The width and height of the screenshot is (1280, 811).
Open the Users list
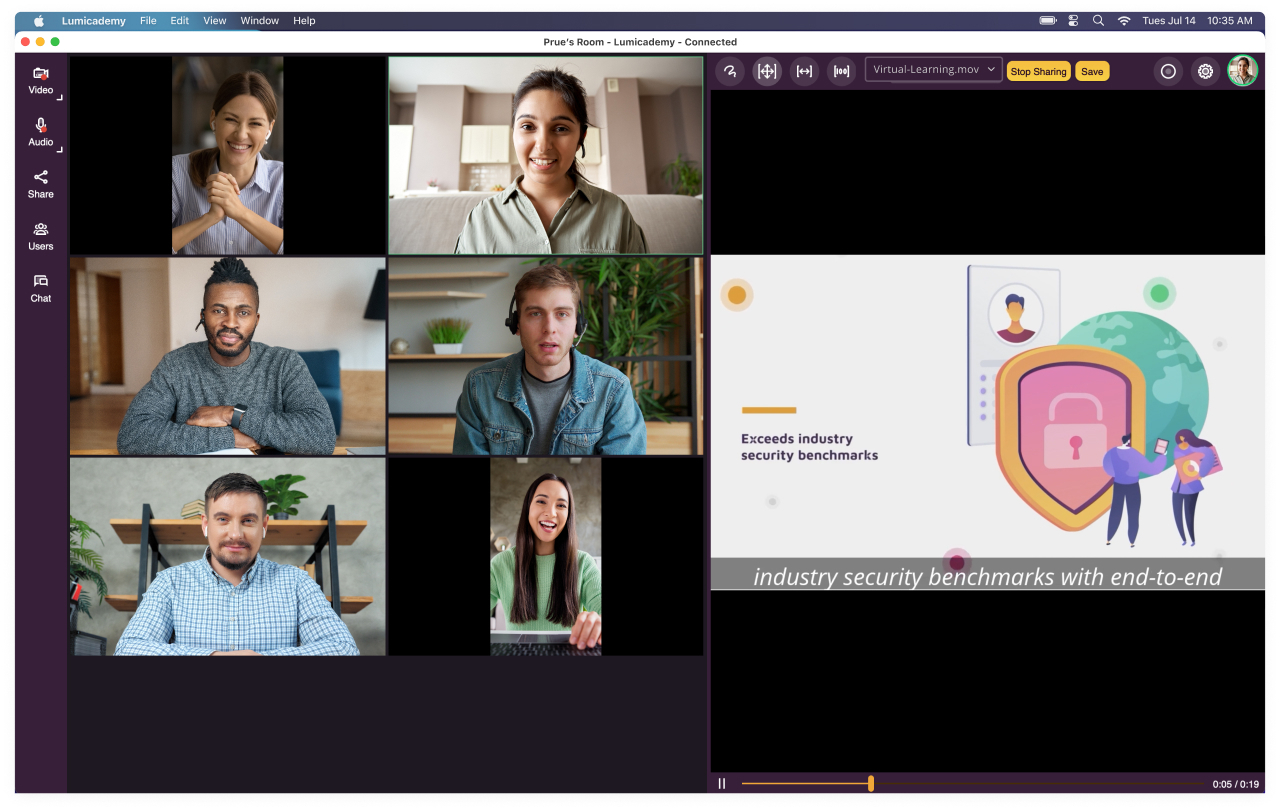[41, 236]
